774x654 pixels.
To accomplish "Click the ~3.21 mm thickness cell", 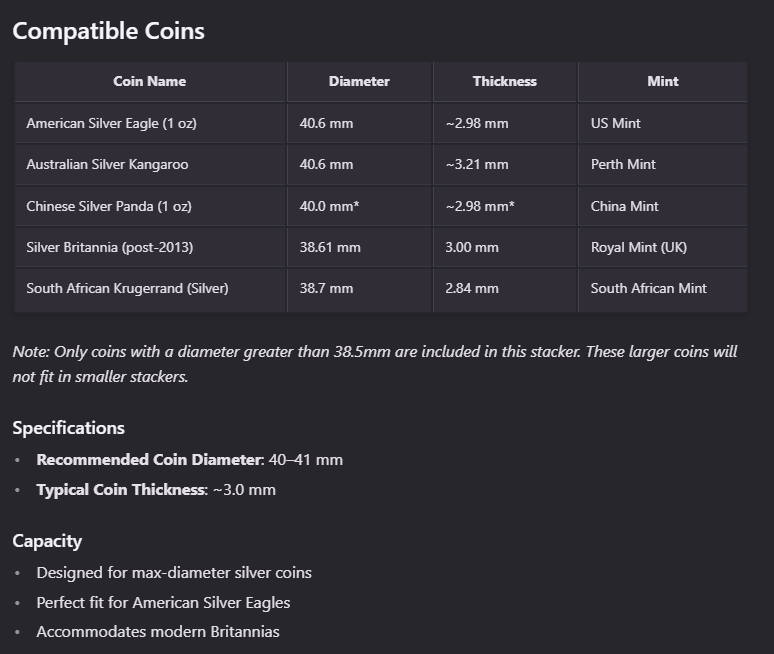I will (477, 165).
